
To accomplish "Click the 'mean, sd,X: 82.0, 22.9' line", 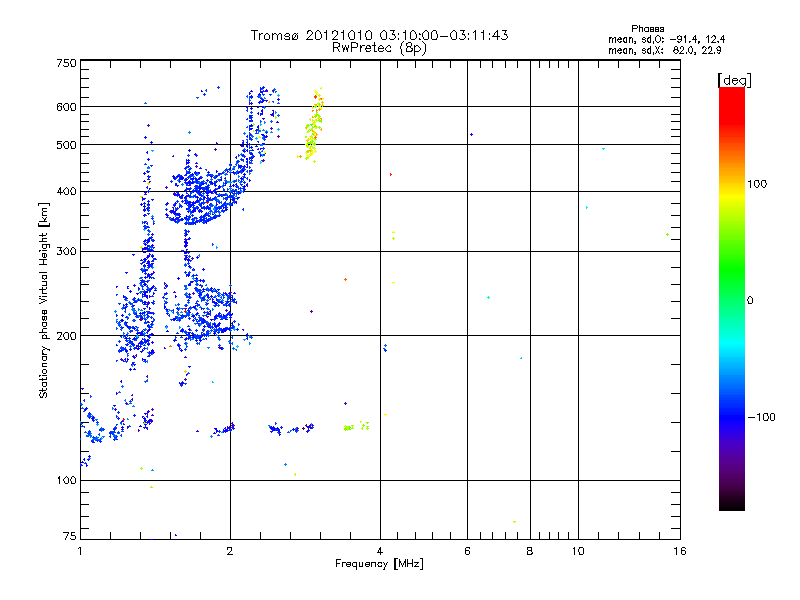I will (665, 51).
